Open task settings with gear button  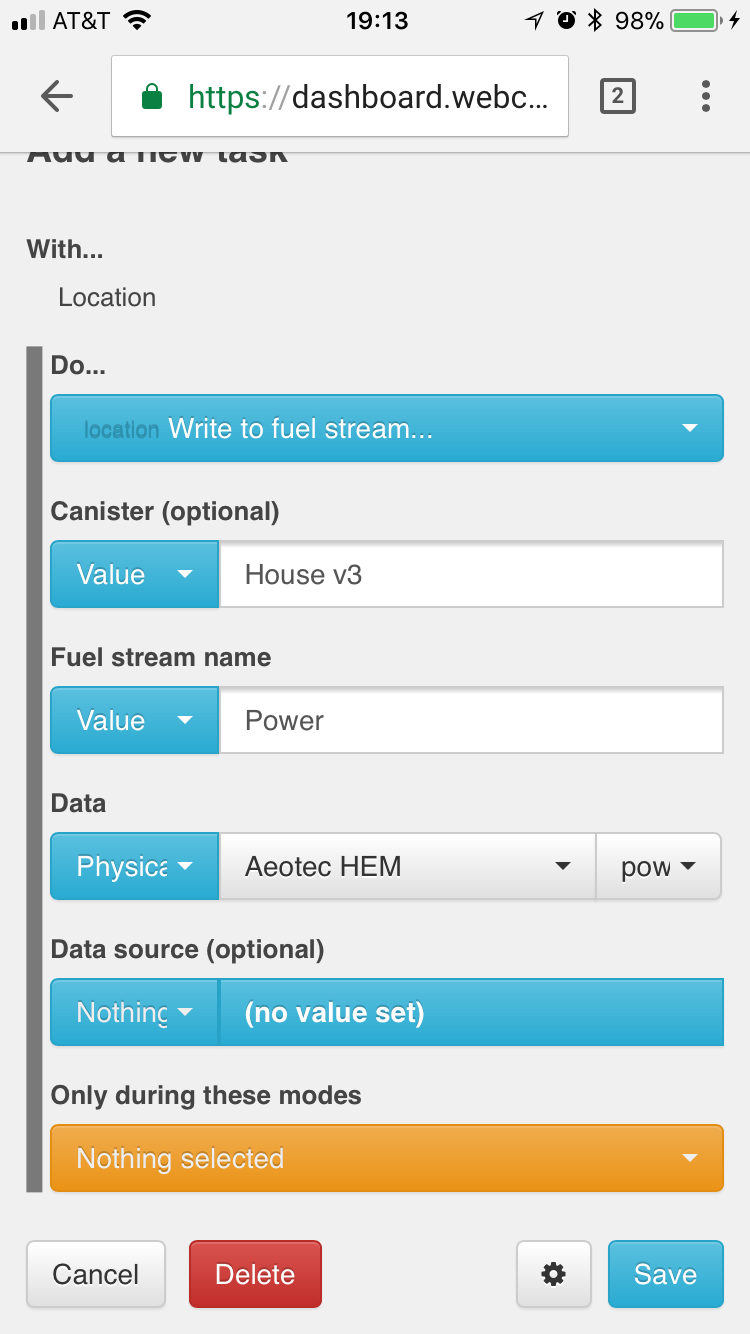pos(553,1274)
